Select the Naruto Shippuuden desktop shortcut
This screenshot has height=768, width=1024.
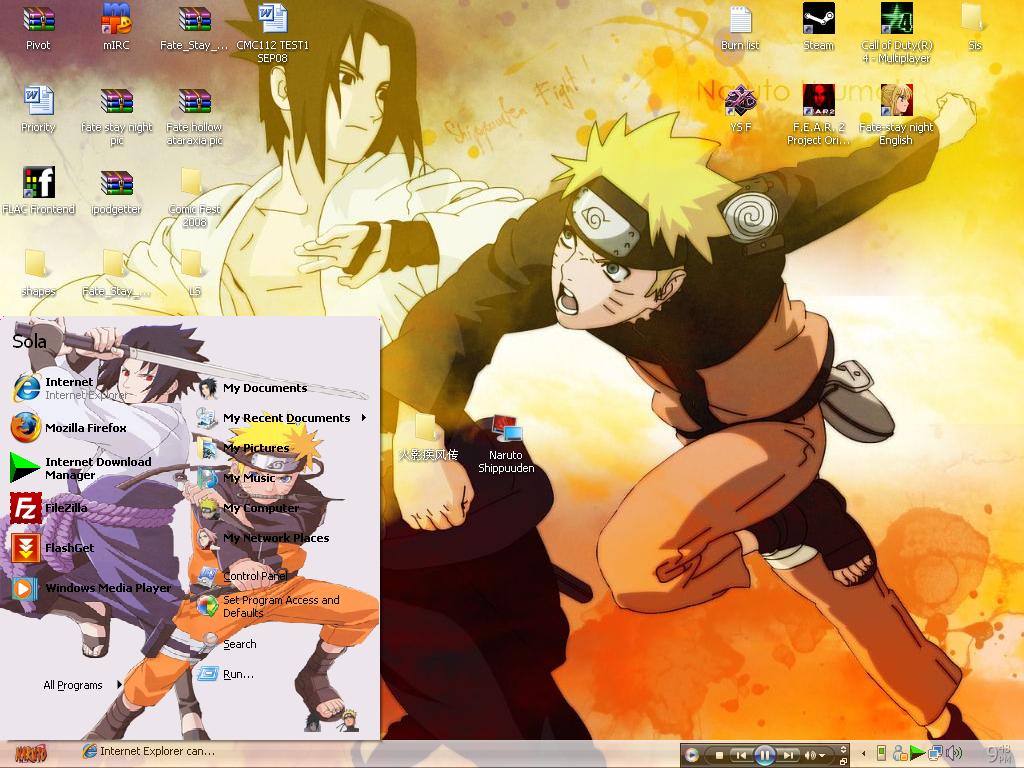tap(506, 444)
